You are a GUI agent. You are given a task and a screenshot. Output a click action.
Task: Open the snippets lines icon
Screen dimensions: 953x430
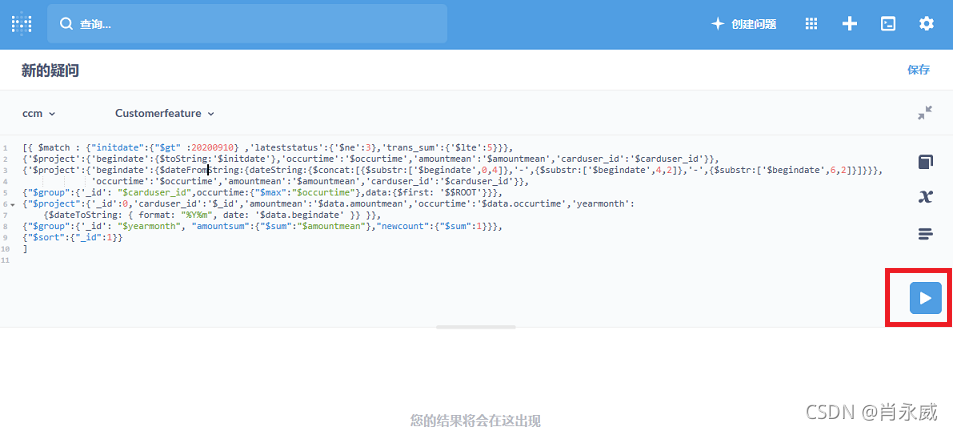coord(925,234)
